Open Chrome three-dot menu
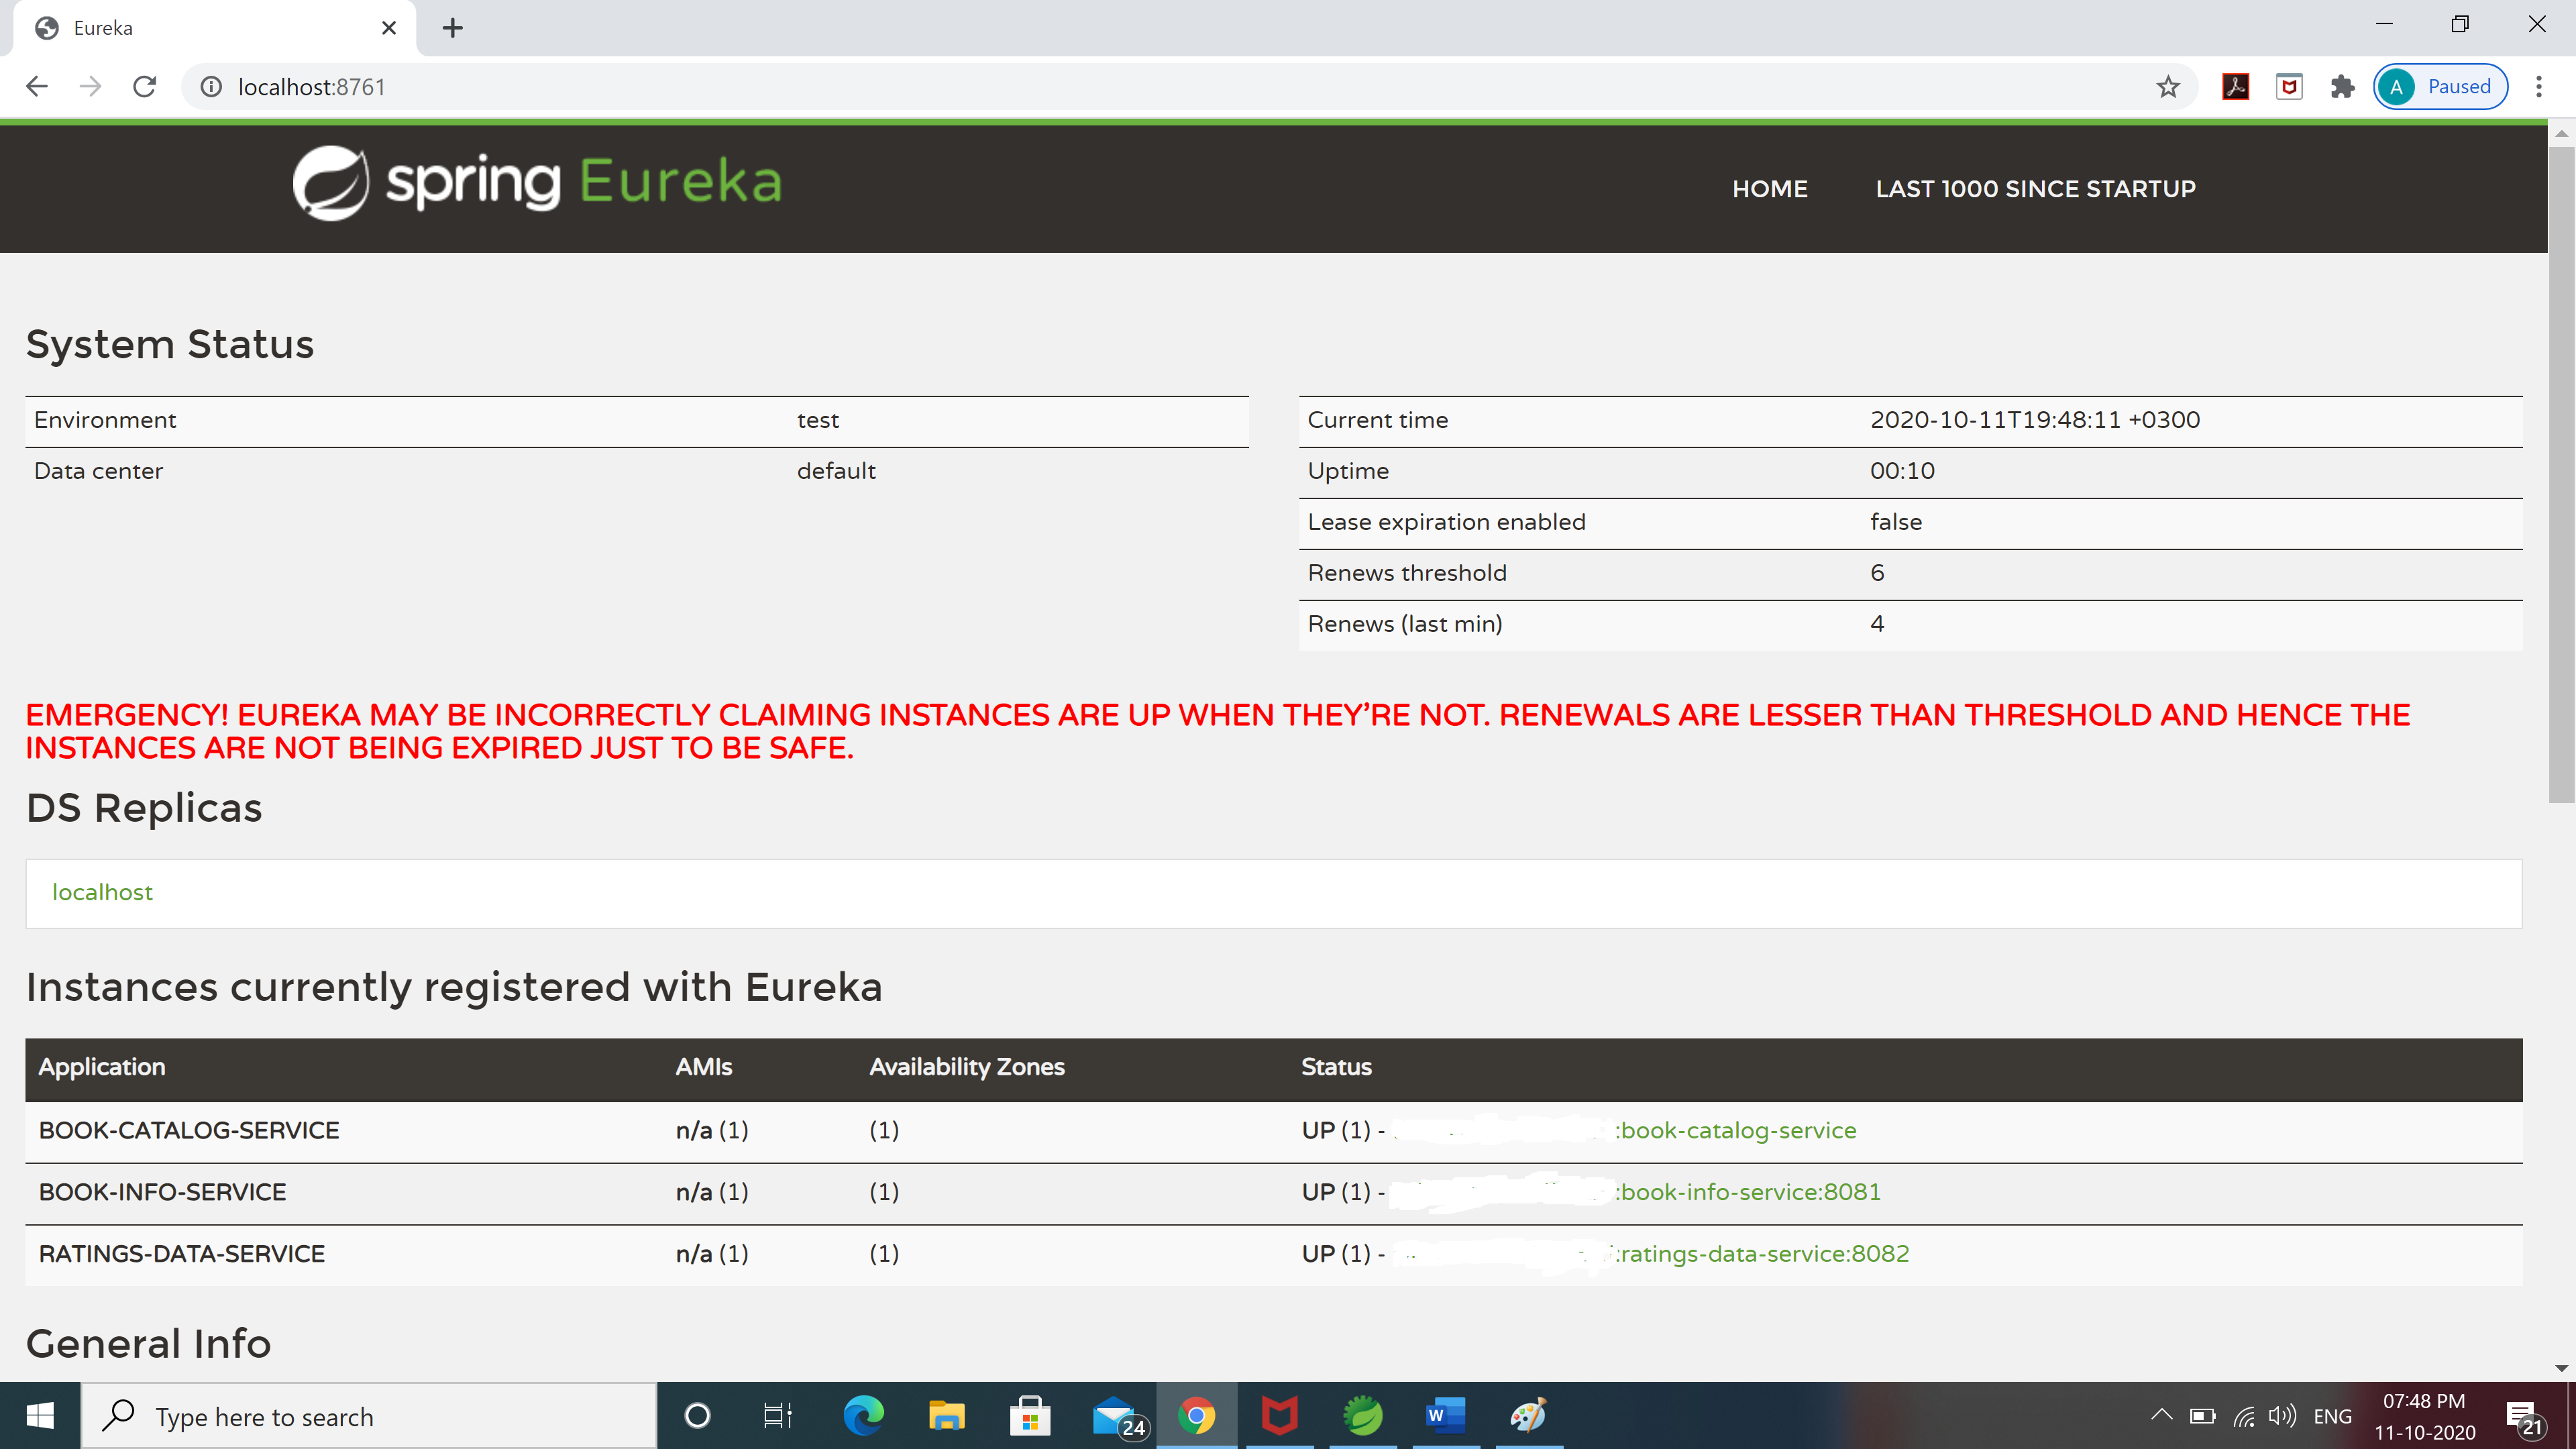2576x1449 pixels. coord(2538,87)
